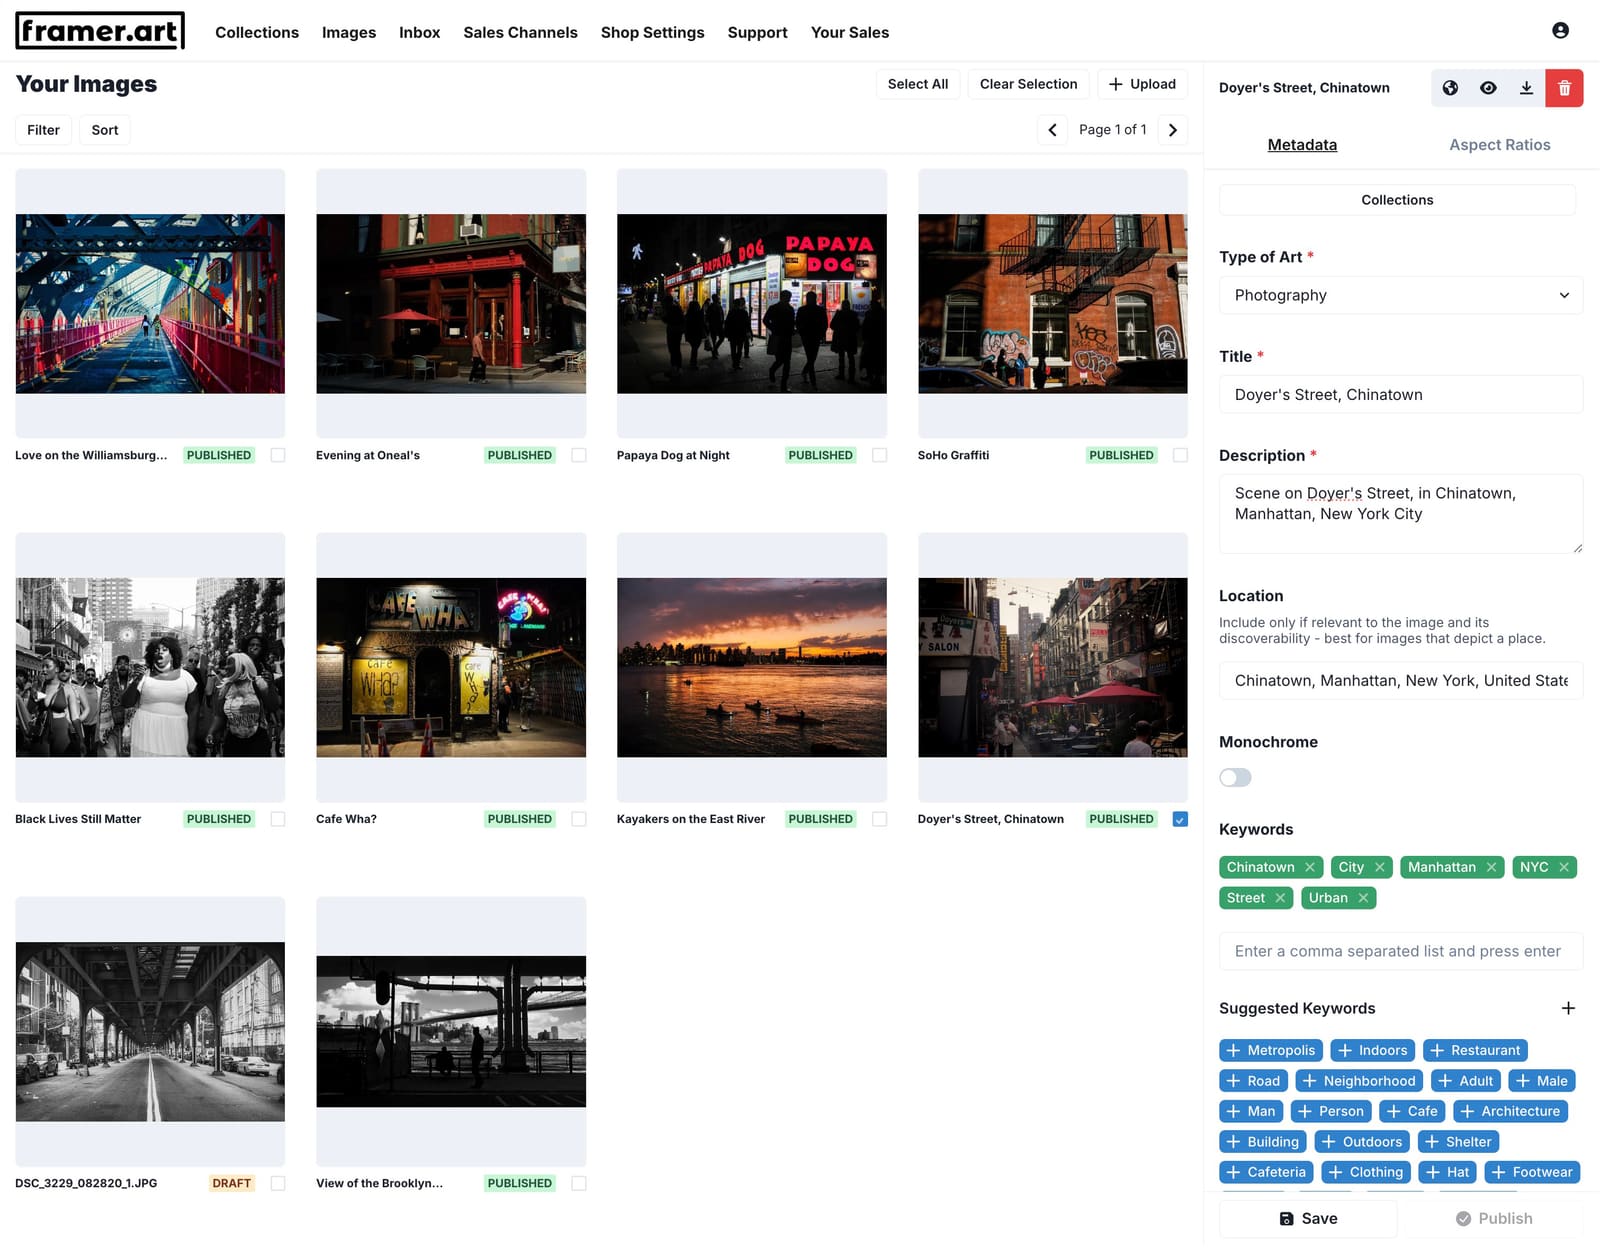This screenshot has height=1250, width=1600.
Task: Uncheck Doyer's Street, Chinatown checkbox
Action: 1181,819
